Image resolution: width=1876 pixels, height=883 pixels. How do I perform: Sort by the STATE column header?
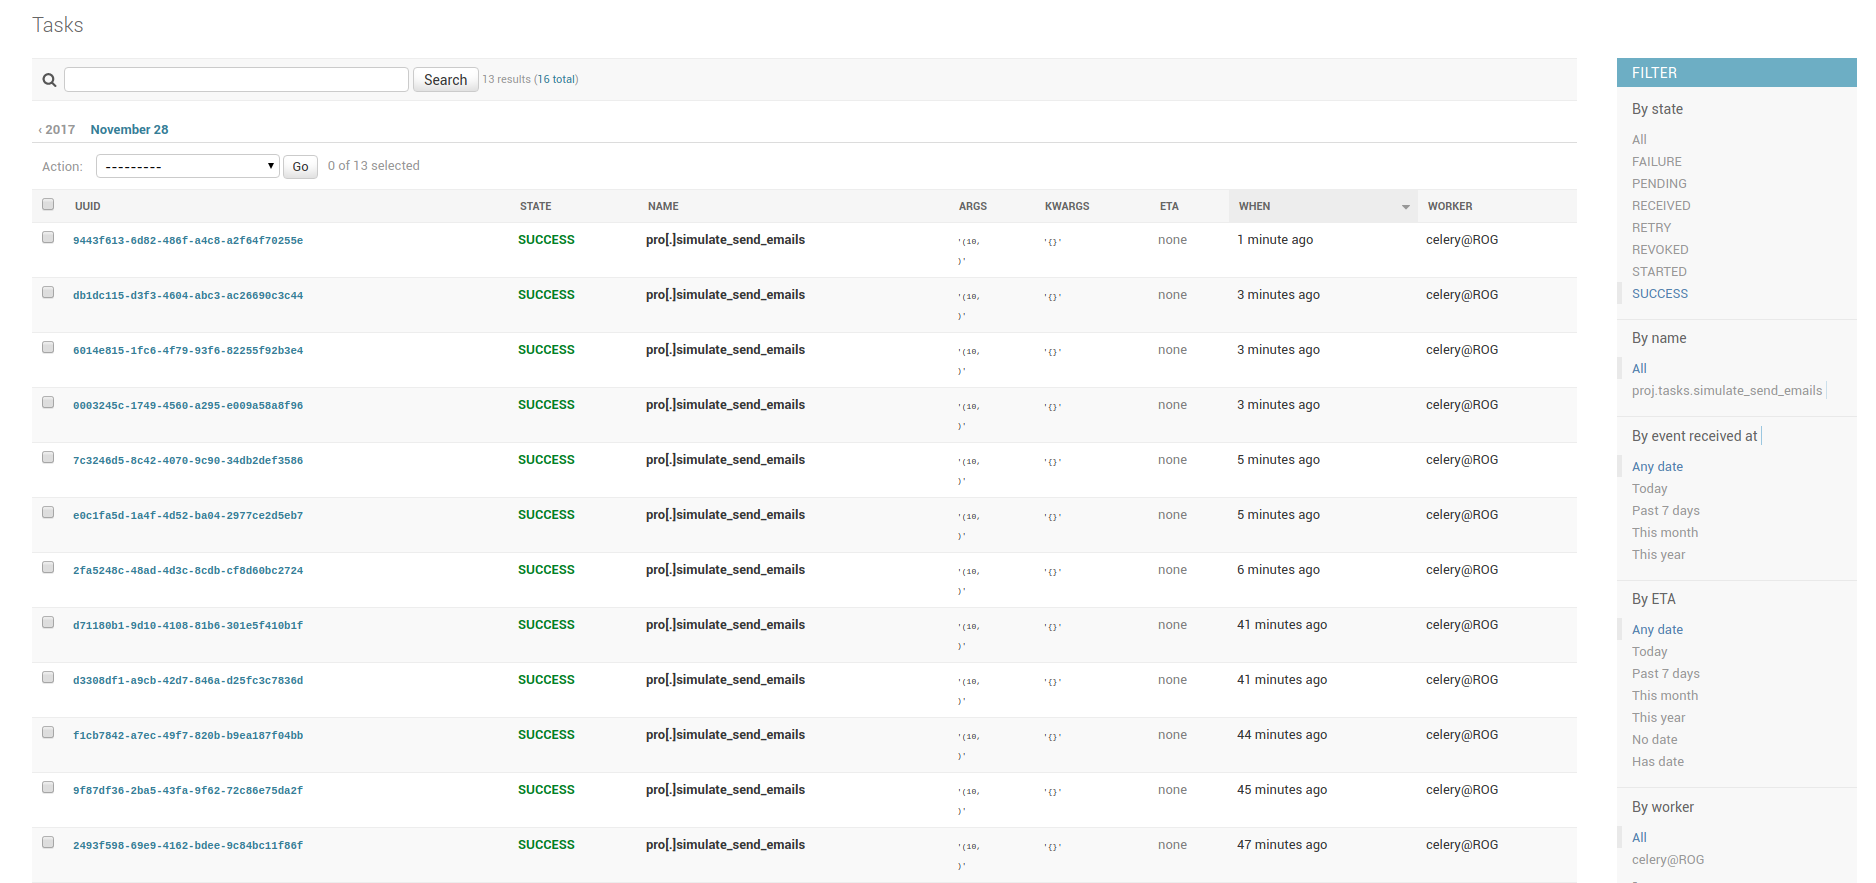click(x=535, y=206)
